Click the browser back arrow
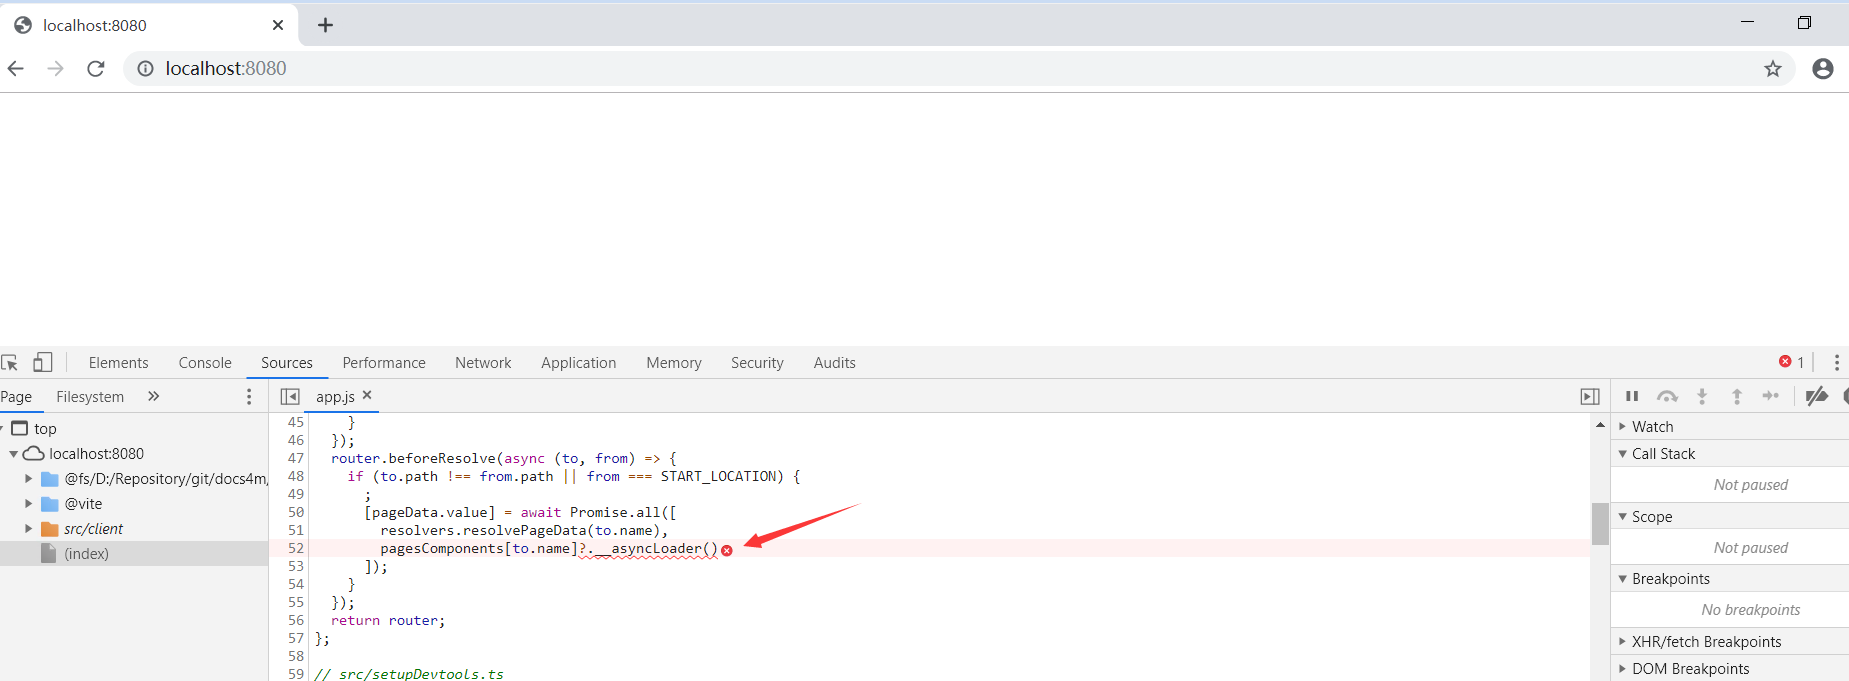This screenshot has height=681, width=1849. [x=16, y=68]
